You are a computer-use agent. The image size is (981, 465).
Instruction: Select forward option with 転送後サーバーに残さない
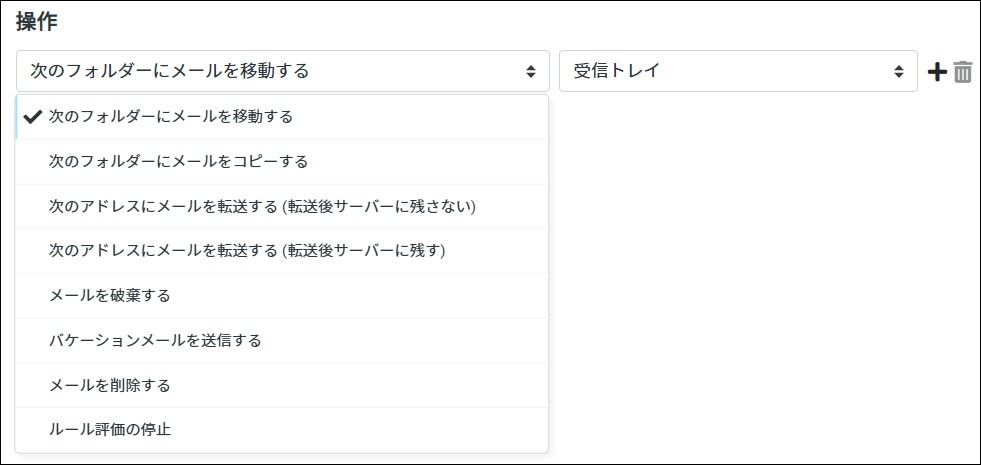[262, 206]
